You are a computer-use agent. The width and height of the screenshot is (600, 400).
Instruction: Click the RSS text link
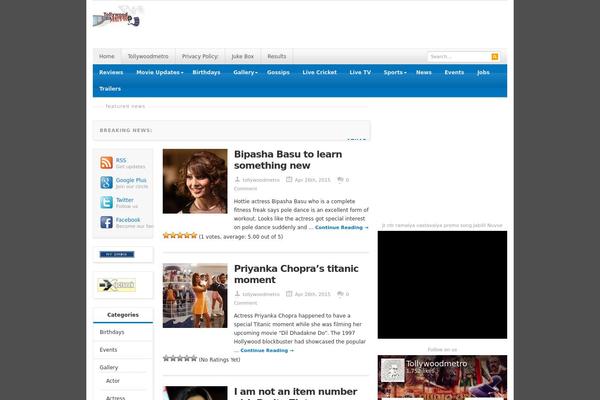coord(121,160)
